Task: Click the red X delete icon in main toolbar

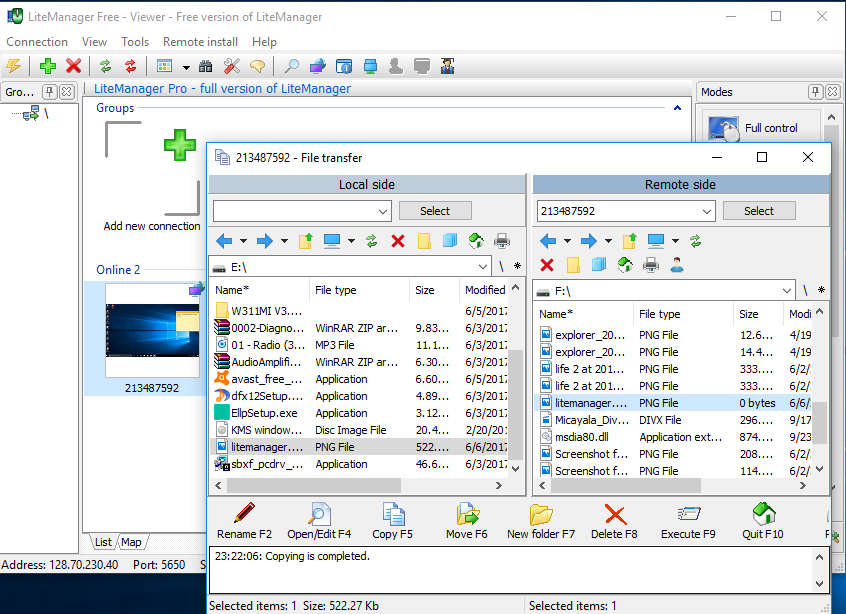Action: pos(73,66)
